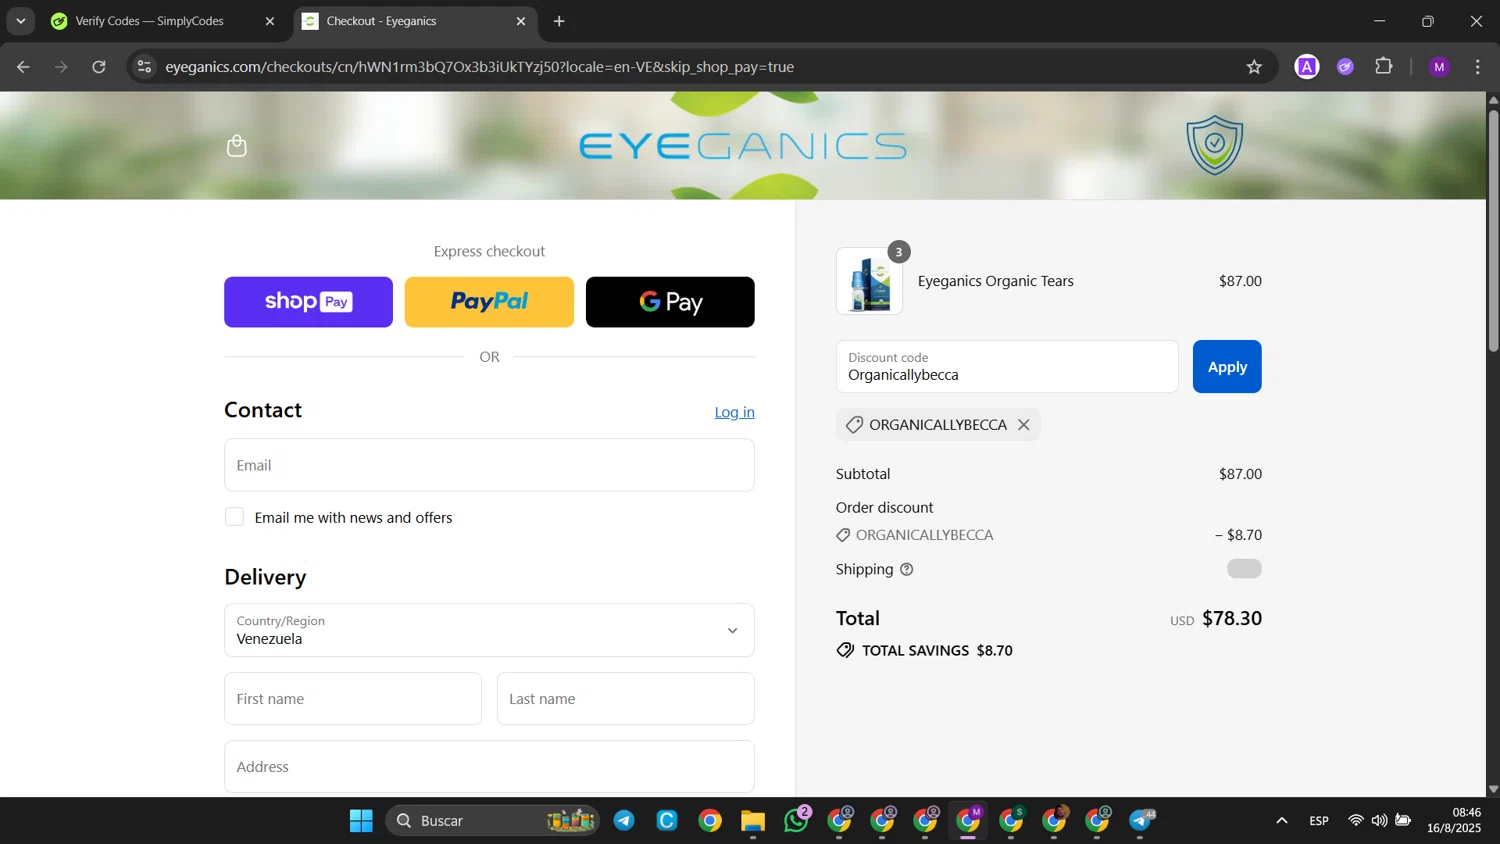This screenshot has height=844, width=1500.
Task: Open the volume speaker tray icon
Action: tap(1379, 821)
